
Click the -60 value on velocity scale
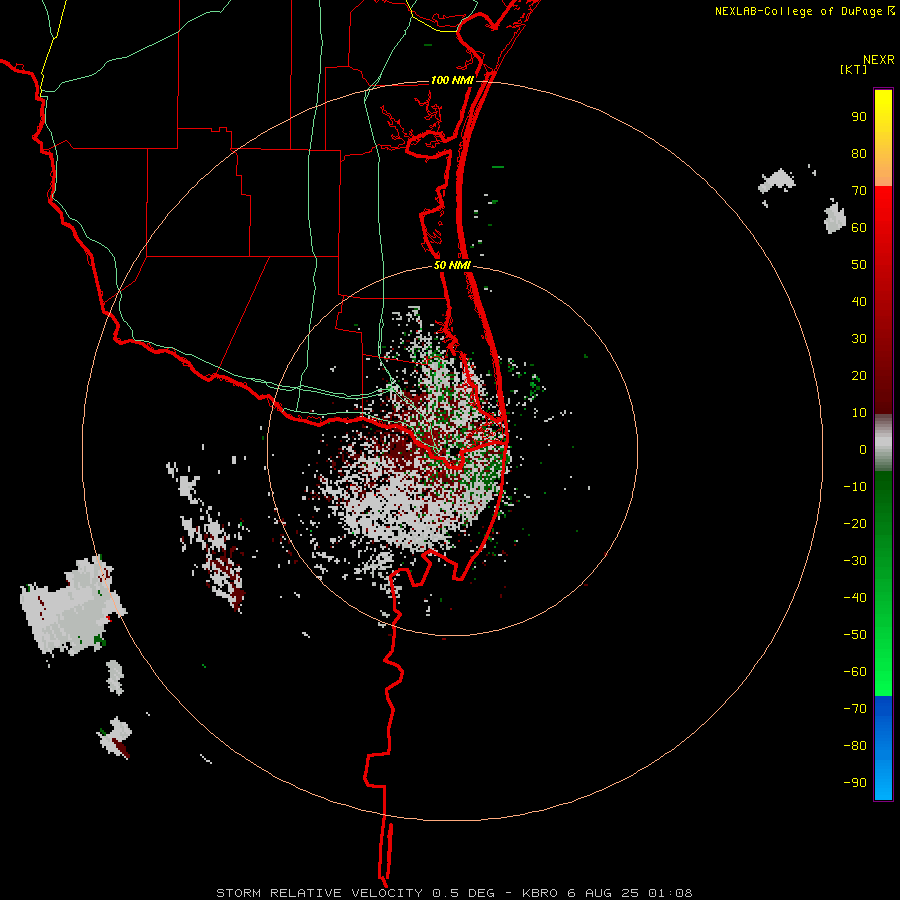coord(855,672)
